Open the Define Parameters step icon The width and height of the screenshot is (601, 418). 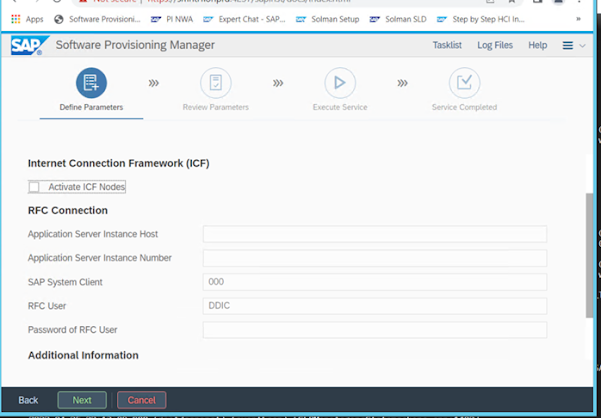pos(91,83)
